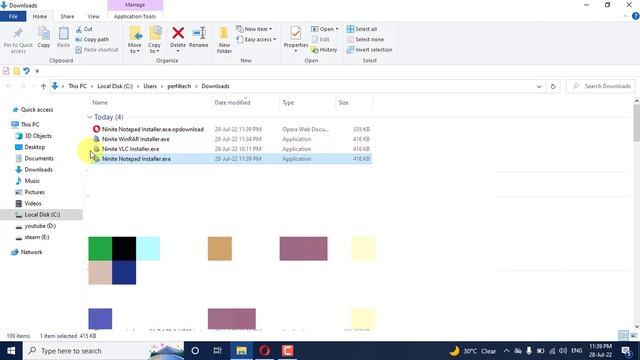Click the Edit ribbon button
640x360 pixels.
321,39
